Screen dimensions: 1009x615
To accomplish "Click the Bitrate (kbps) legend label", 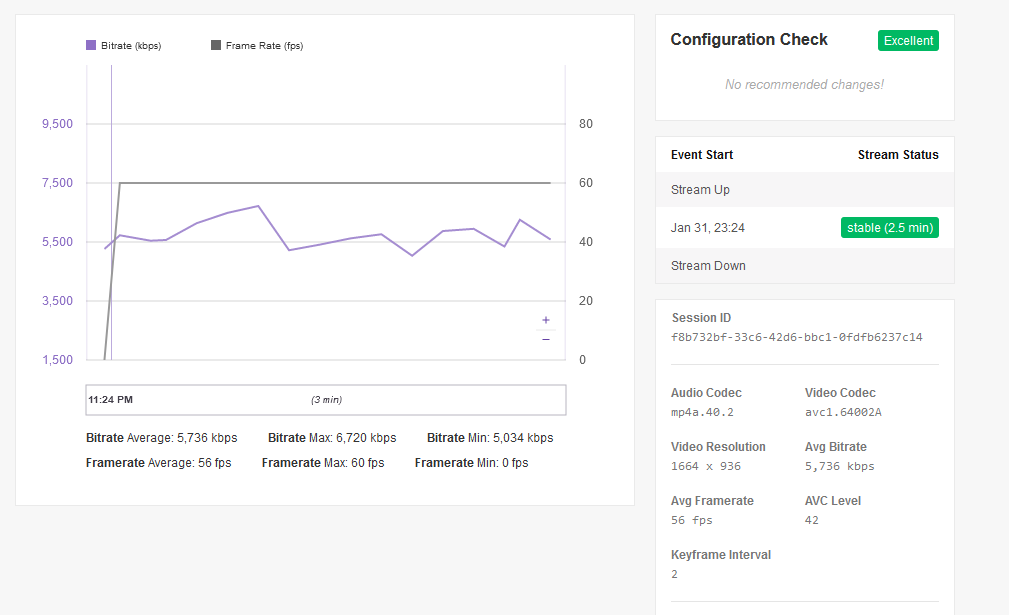I will (130, 46).
